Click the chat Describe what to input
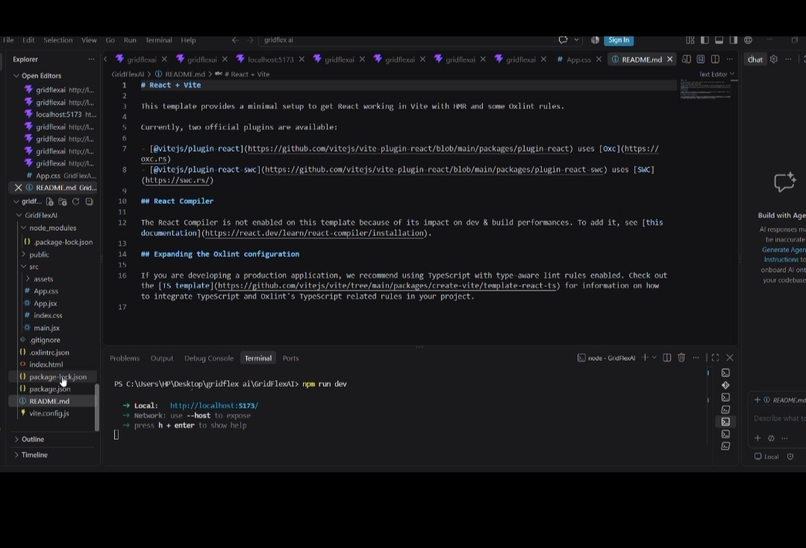 (x=779, y=418)
